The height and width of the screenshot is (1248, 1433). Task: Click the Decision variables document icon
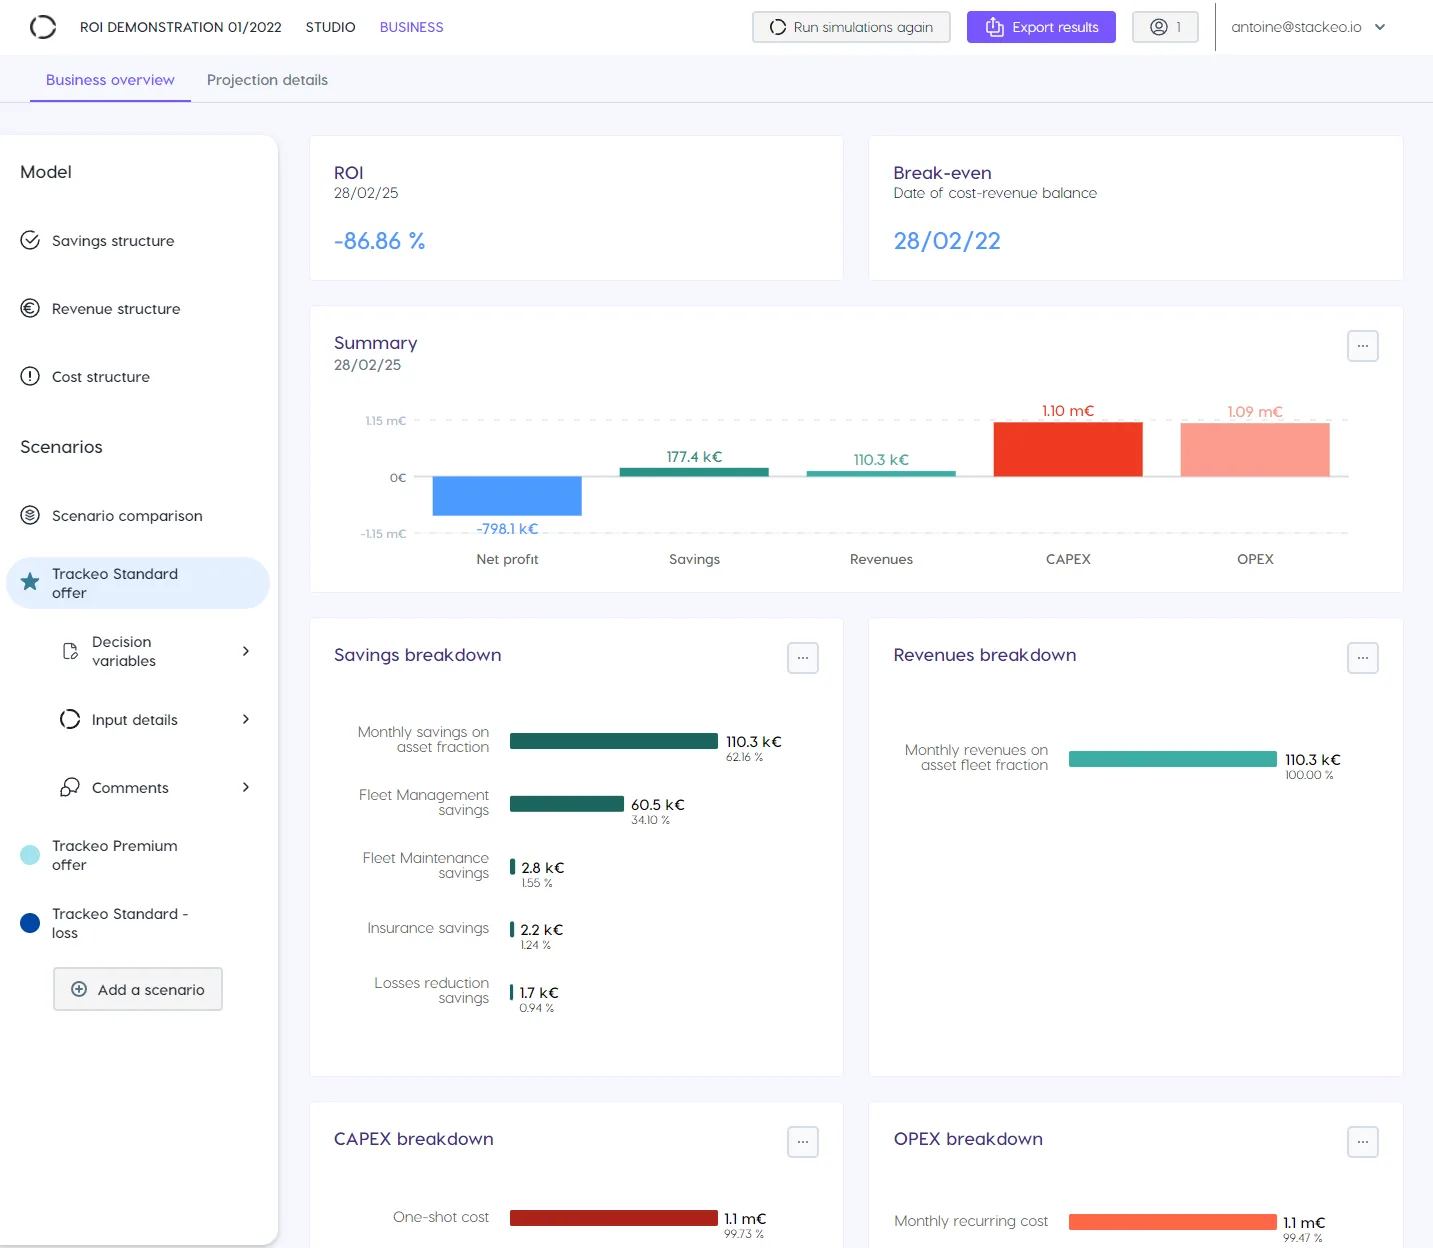point(70,651)
